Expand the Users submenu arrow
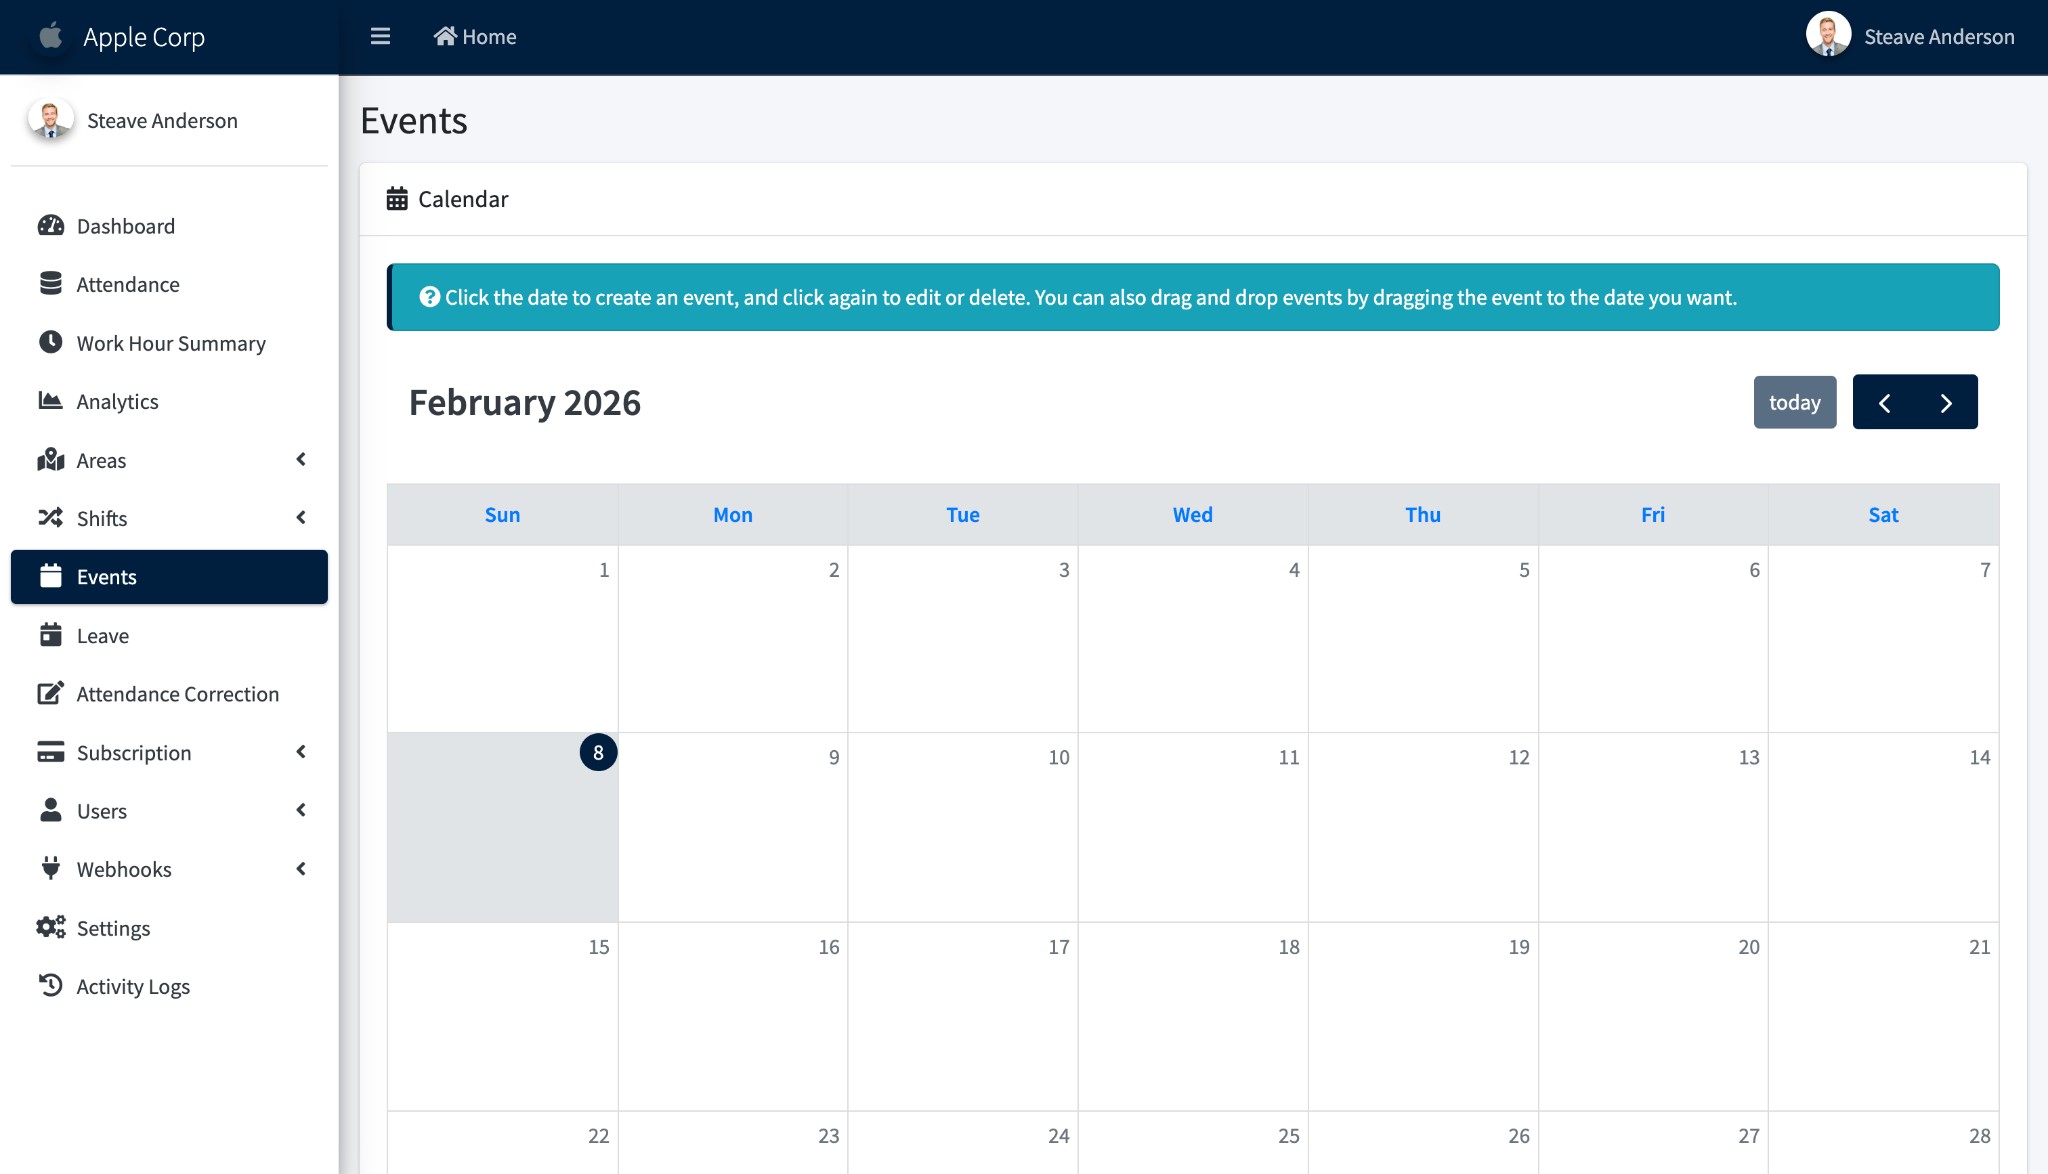This screenshot has height=1174, width=2048. [301, 811]
